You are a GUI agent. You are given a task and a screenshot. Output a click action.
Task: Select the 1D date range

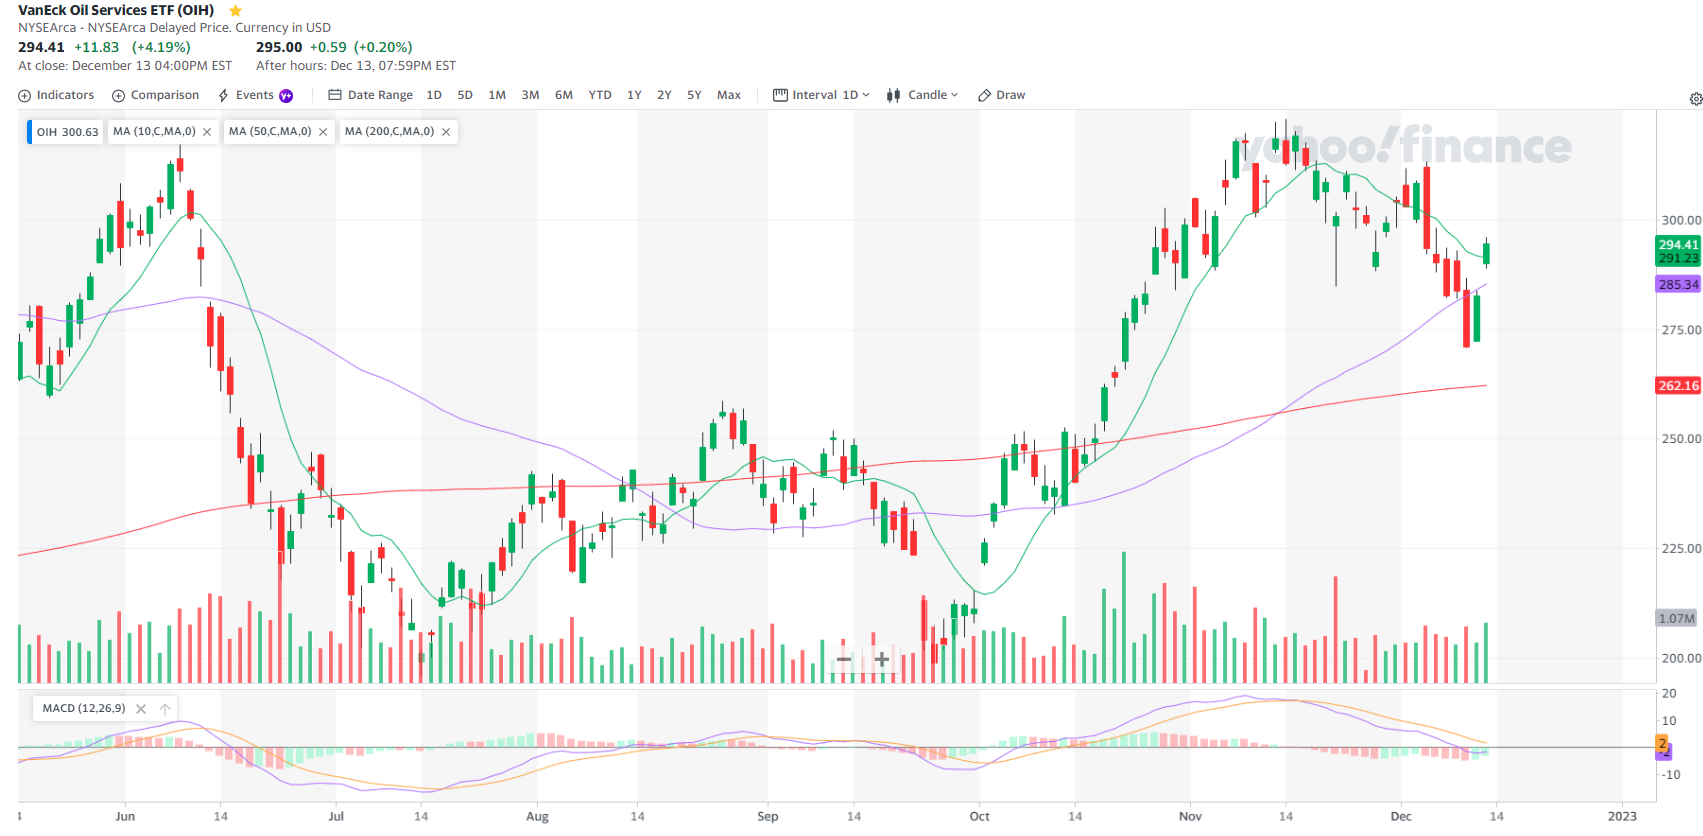[x=434, y=95]
